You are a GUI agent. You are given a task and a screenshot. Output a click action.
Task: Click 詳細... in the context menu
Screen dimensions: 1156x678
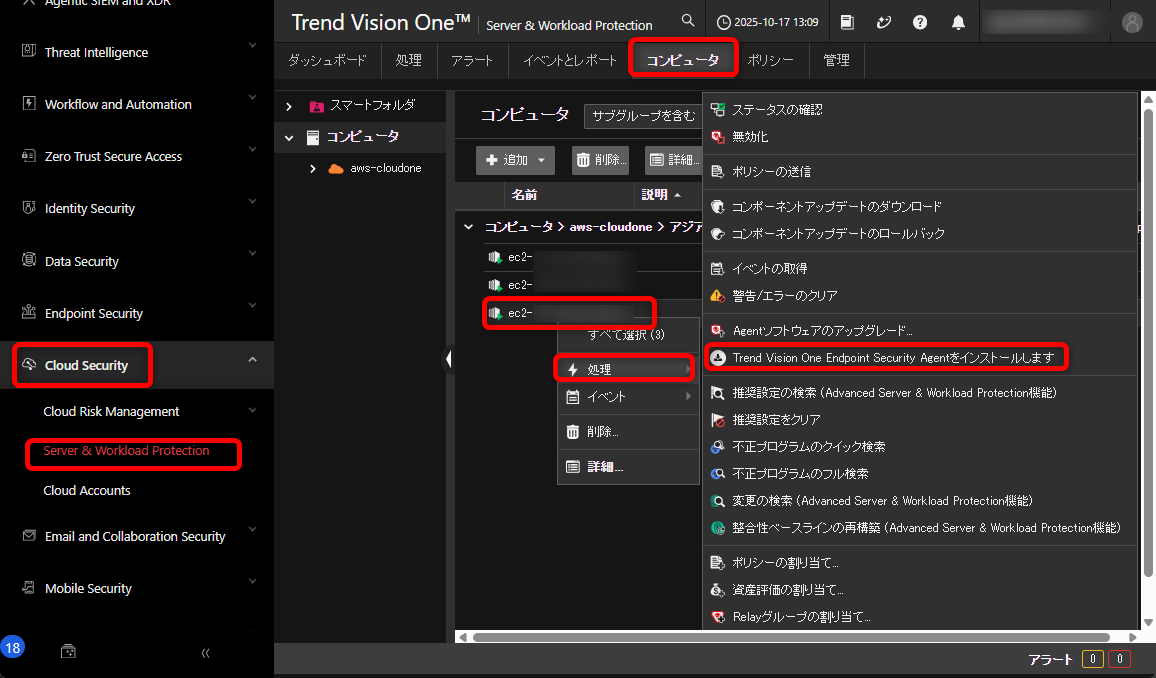(628, 466)
